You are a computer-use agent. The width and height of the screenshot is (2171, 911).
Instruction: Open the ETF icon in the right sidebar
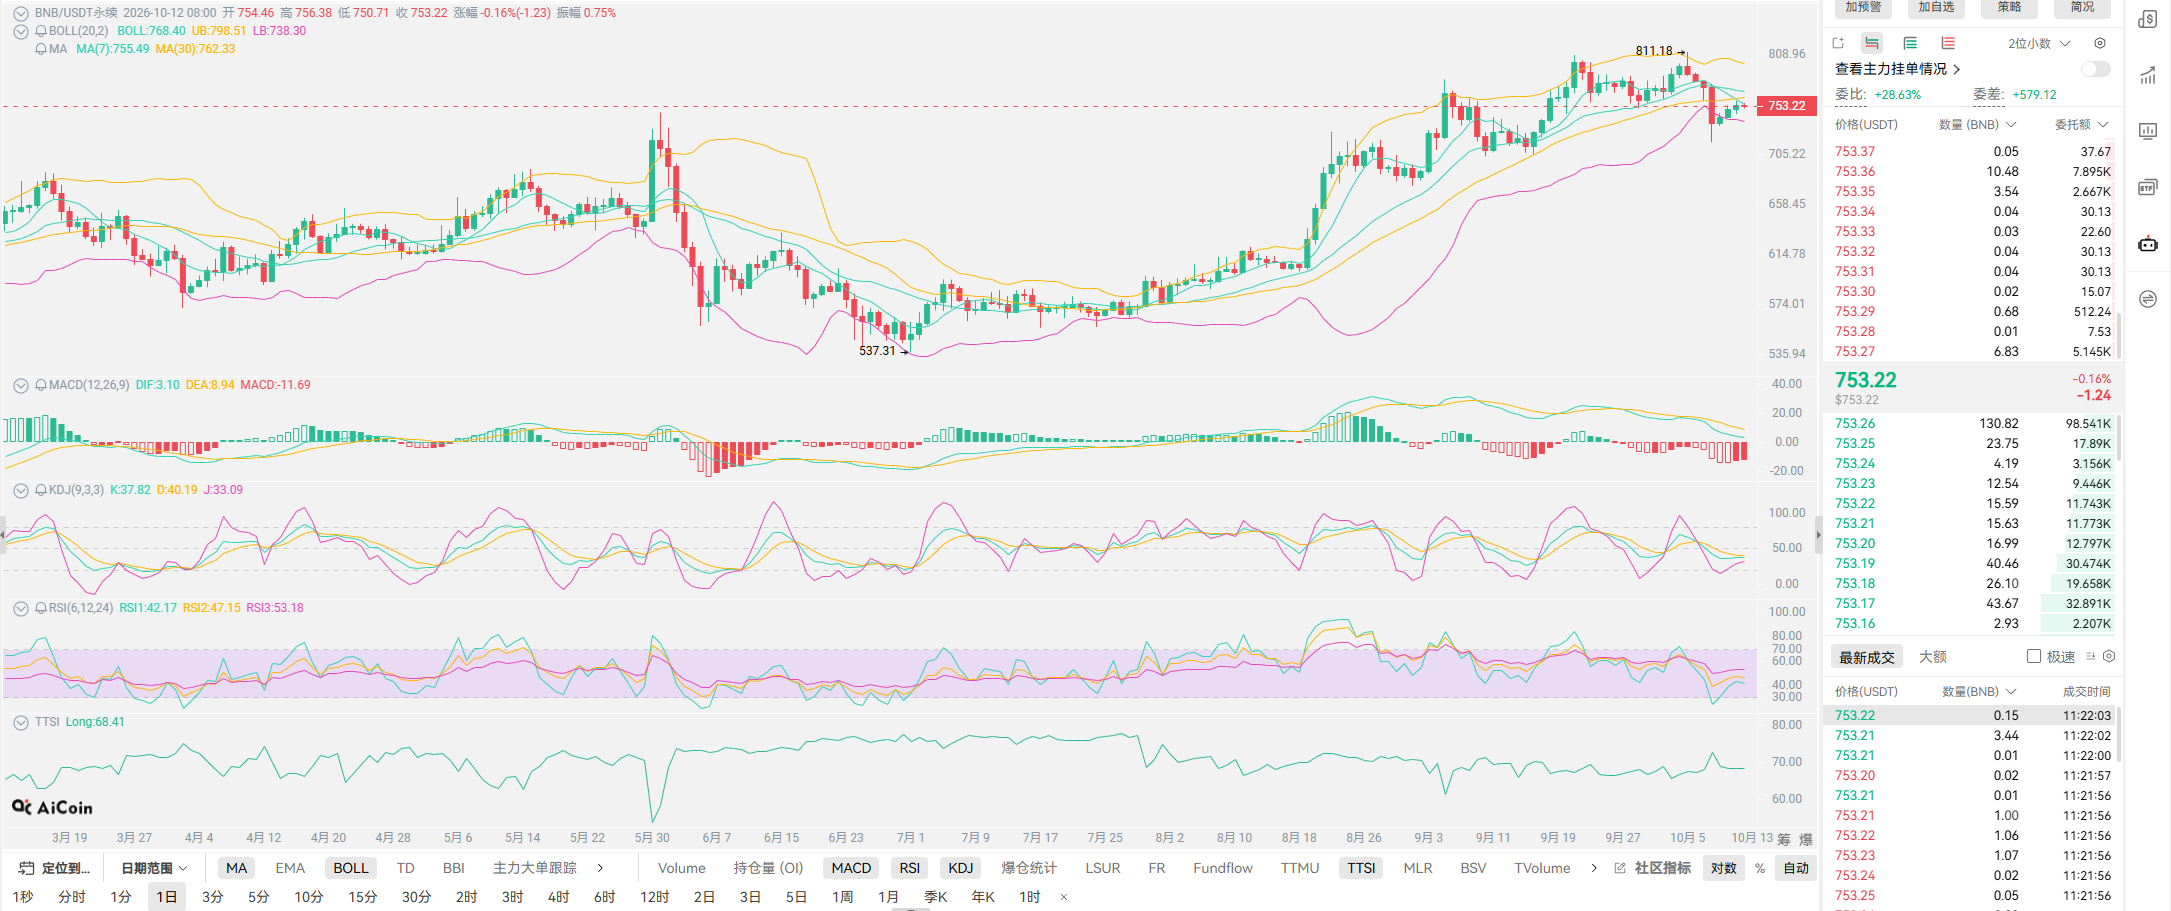[x=2147, y=187]
